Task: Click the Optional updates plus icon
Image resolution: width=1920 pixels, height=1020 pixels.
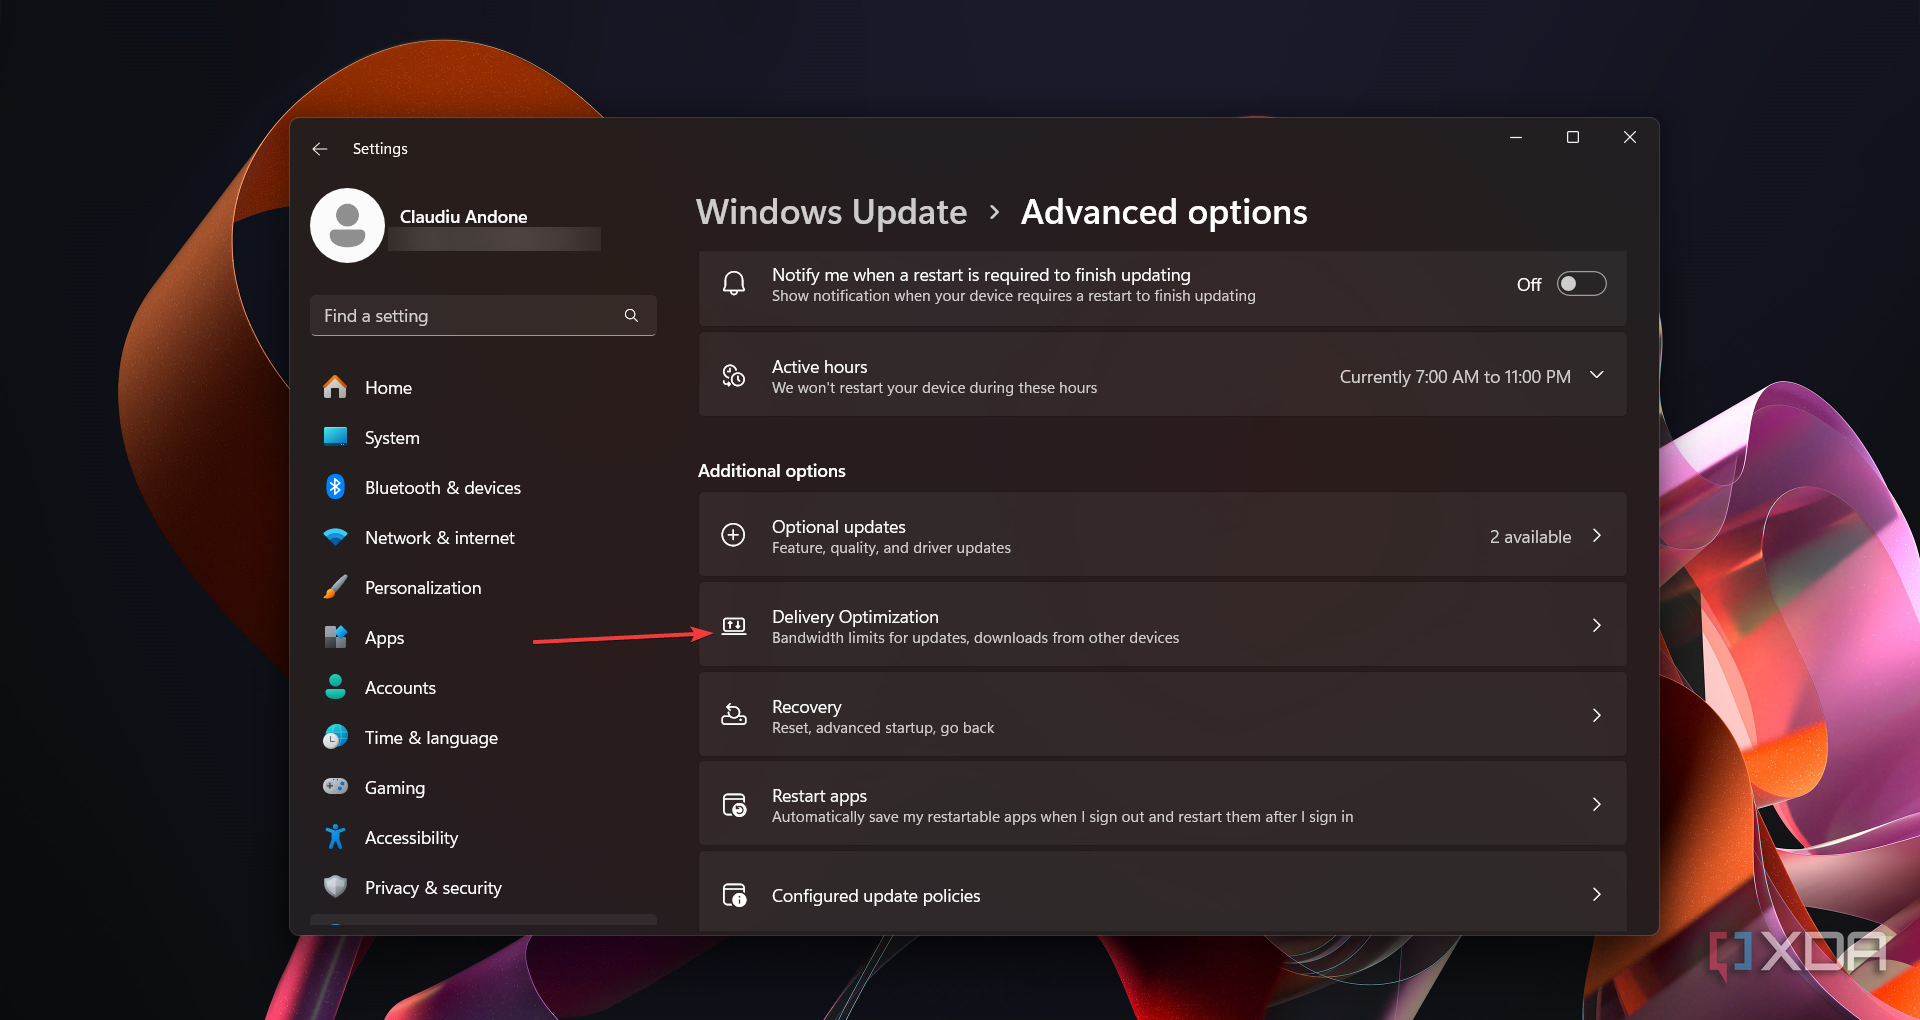Action: [734, 535]
